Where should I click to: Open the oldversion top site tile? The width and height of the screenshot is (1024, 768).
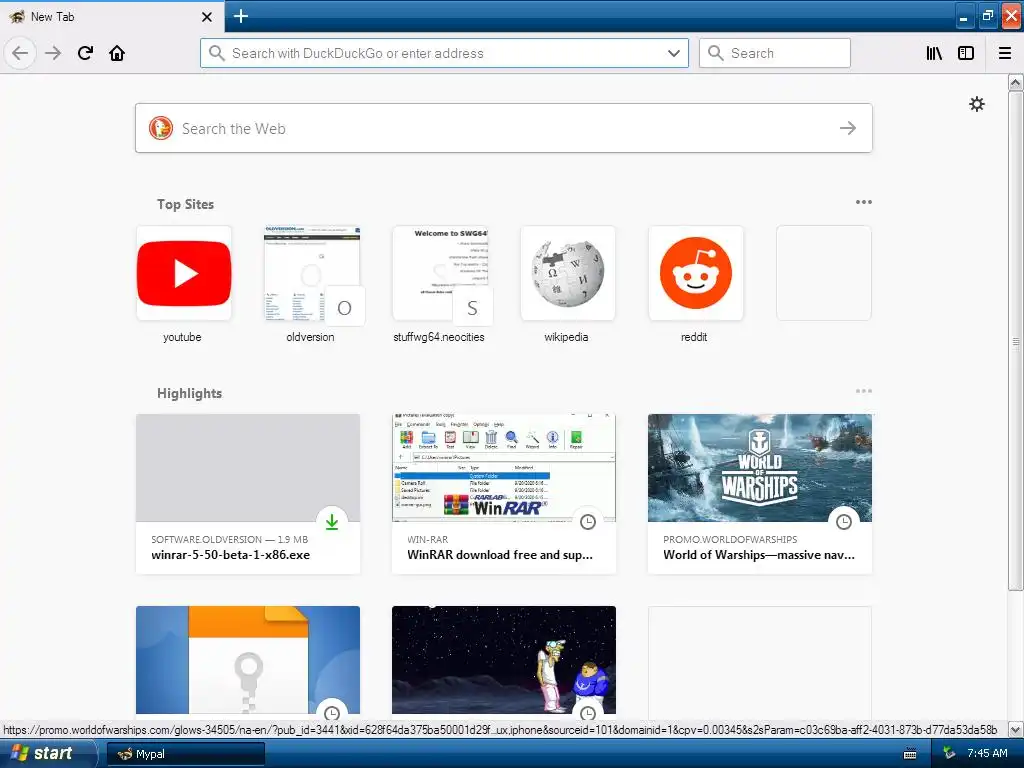tap(312, 273)
